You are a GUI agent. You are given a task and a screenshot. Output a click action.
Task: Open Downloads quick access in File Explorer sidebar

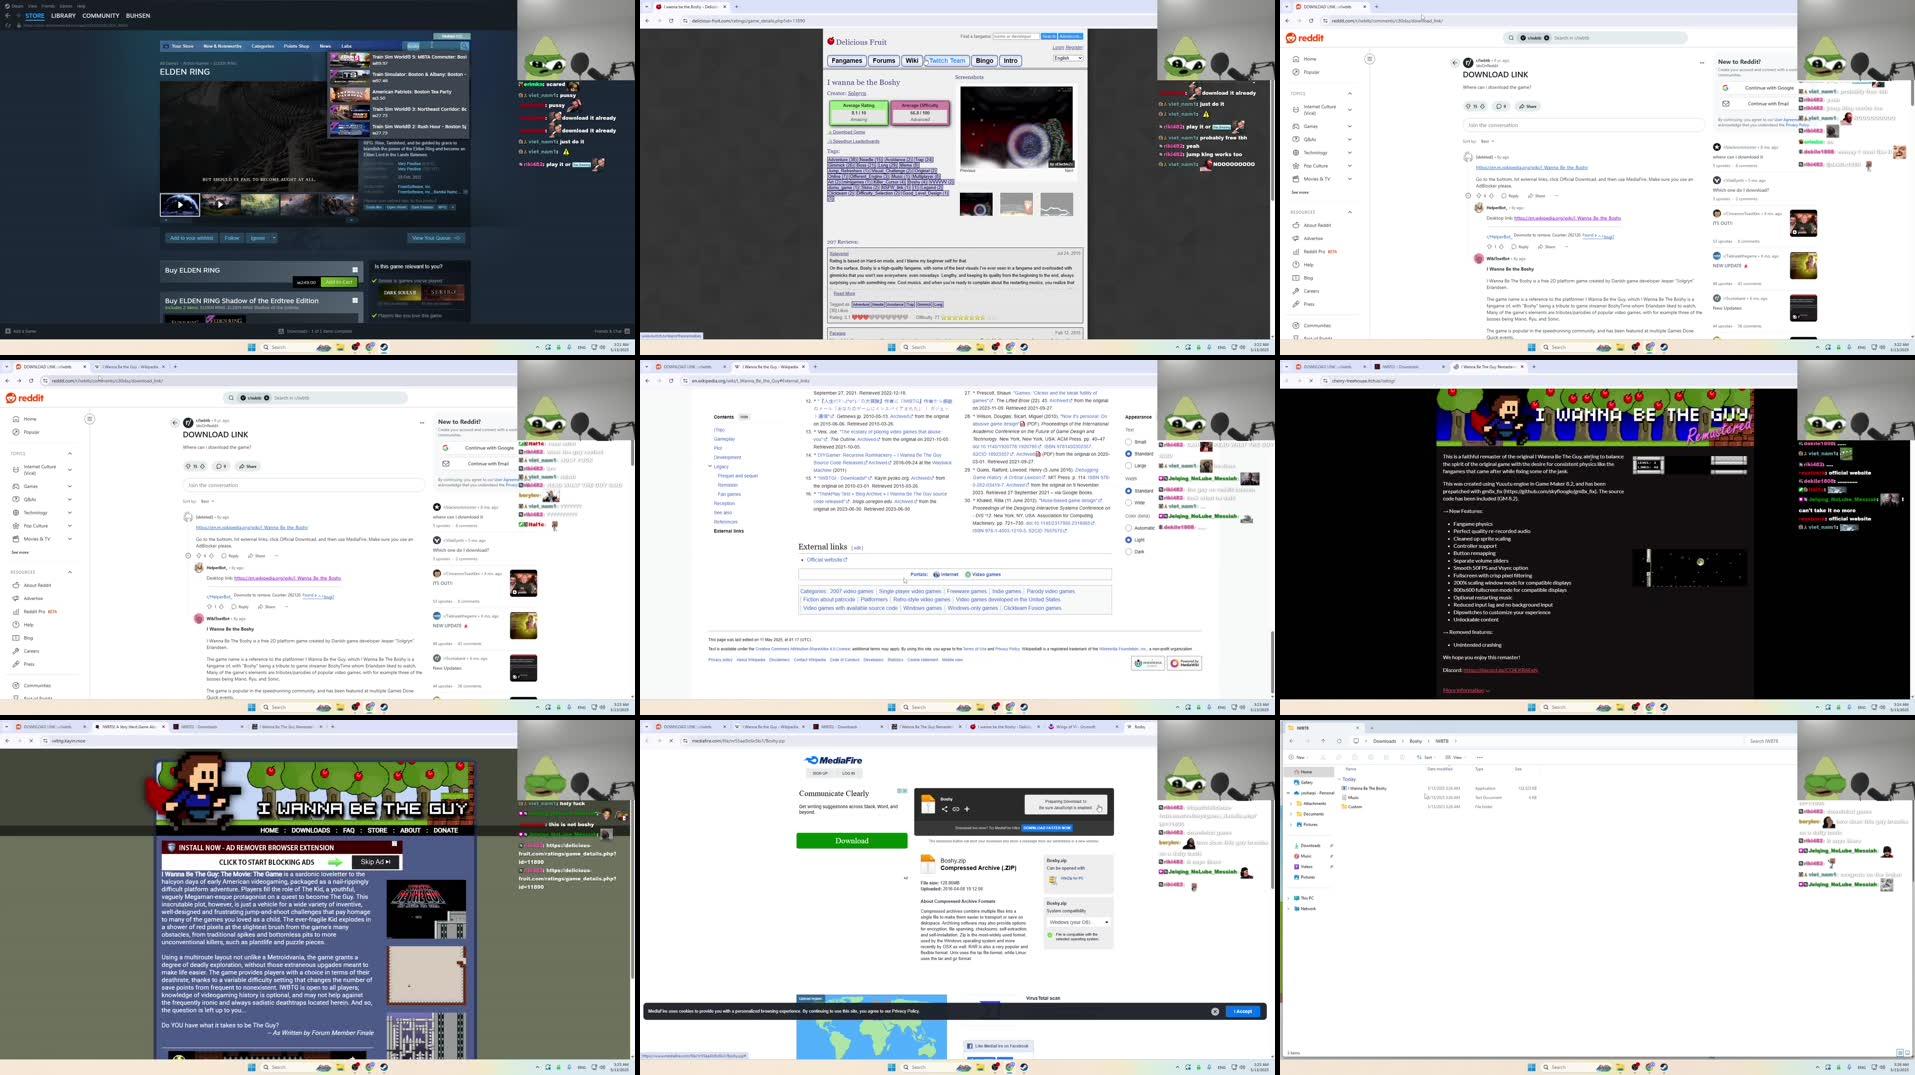(1309, 846)
